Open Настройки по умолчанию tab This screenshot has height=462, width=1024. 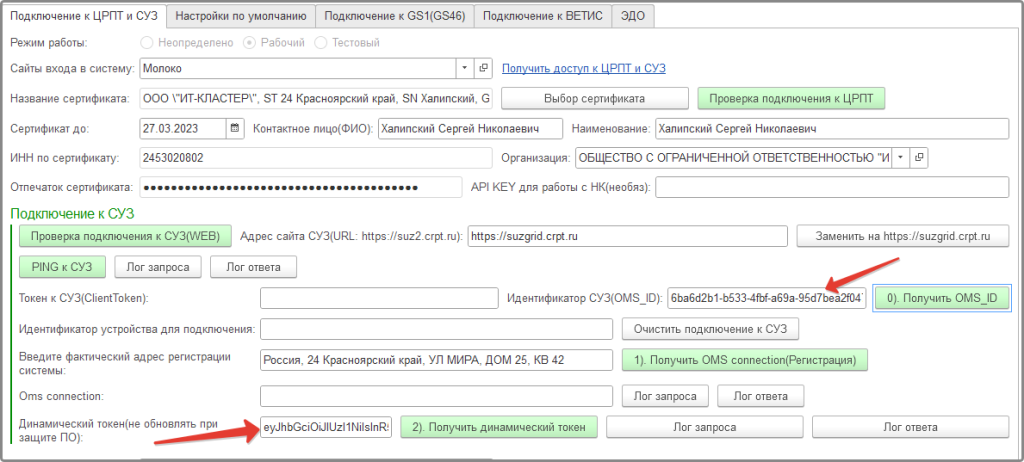pyautogui.click(x=241, y=16)
